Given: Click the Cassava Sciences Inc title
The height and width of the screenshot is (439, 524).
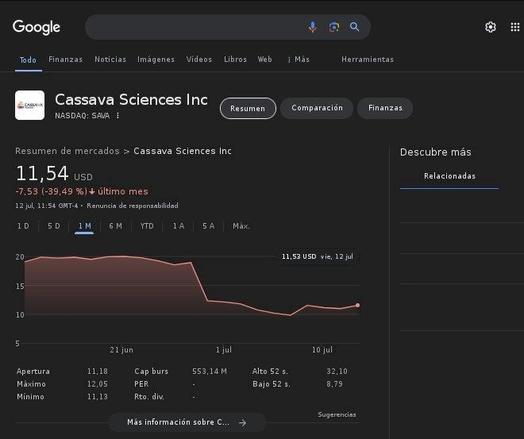Looking at the screenshot, I should tap(131, 100).
